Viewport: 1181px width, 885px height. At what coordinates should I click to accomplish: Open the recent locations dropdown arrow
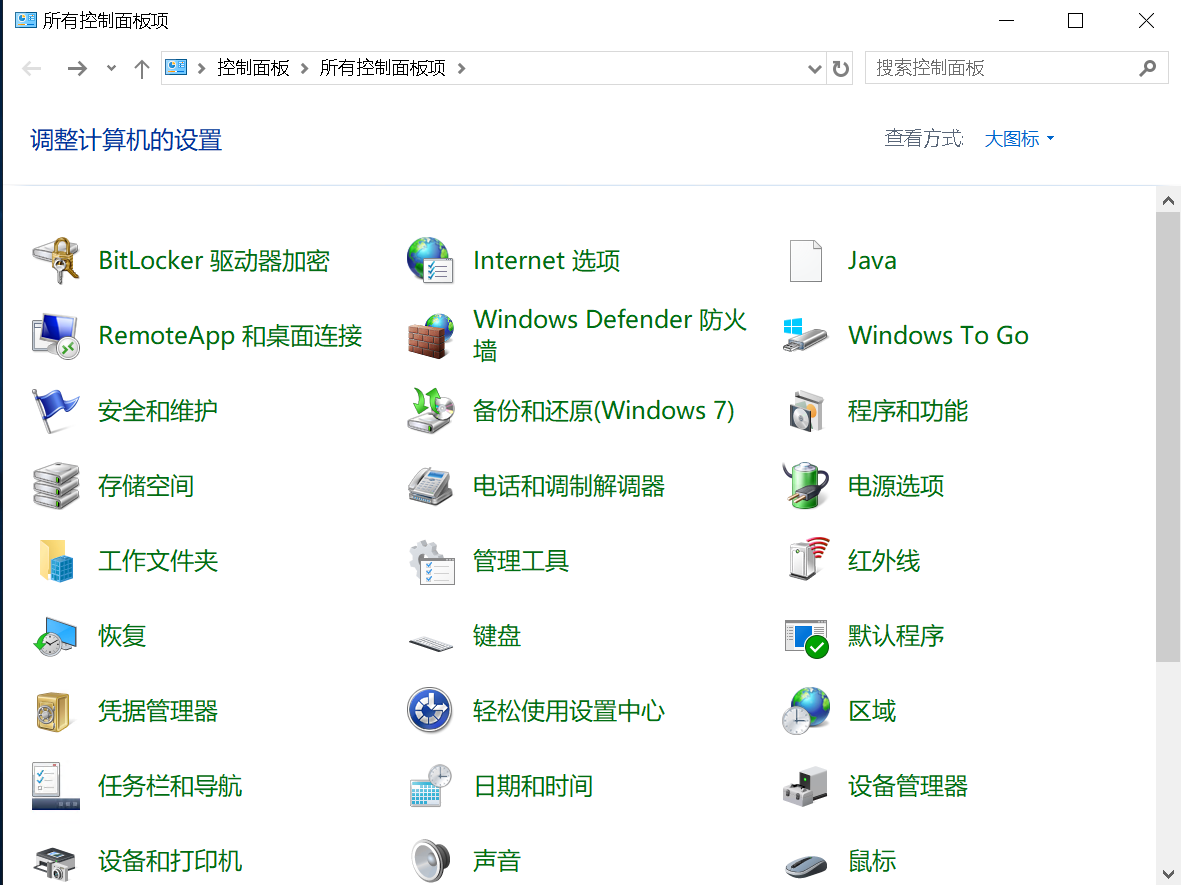pyautogui.click(x=111, y=69)
